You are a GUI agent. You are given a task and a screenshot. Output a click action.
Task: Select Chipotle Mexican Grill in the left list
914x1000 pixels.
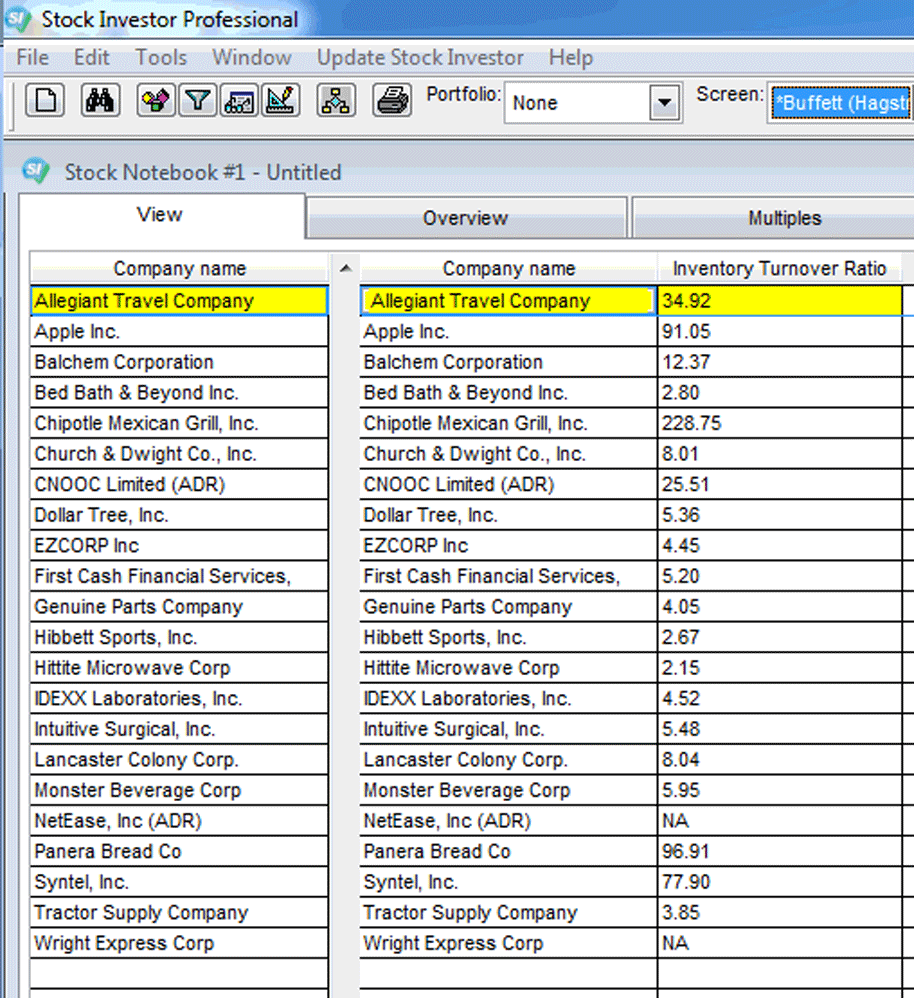pos(179,423)
